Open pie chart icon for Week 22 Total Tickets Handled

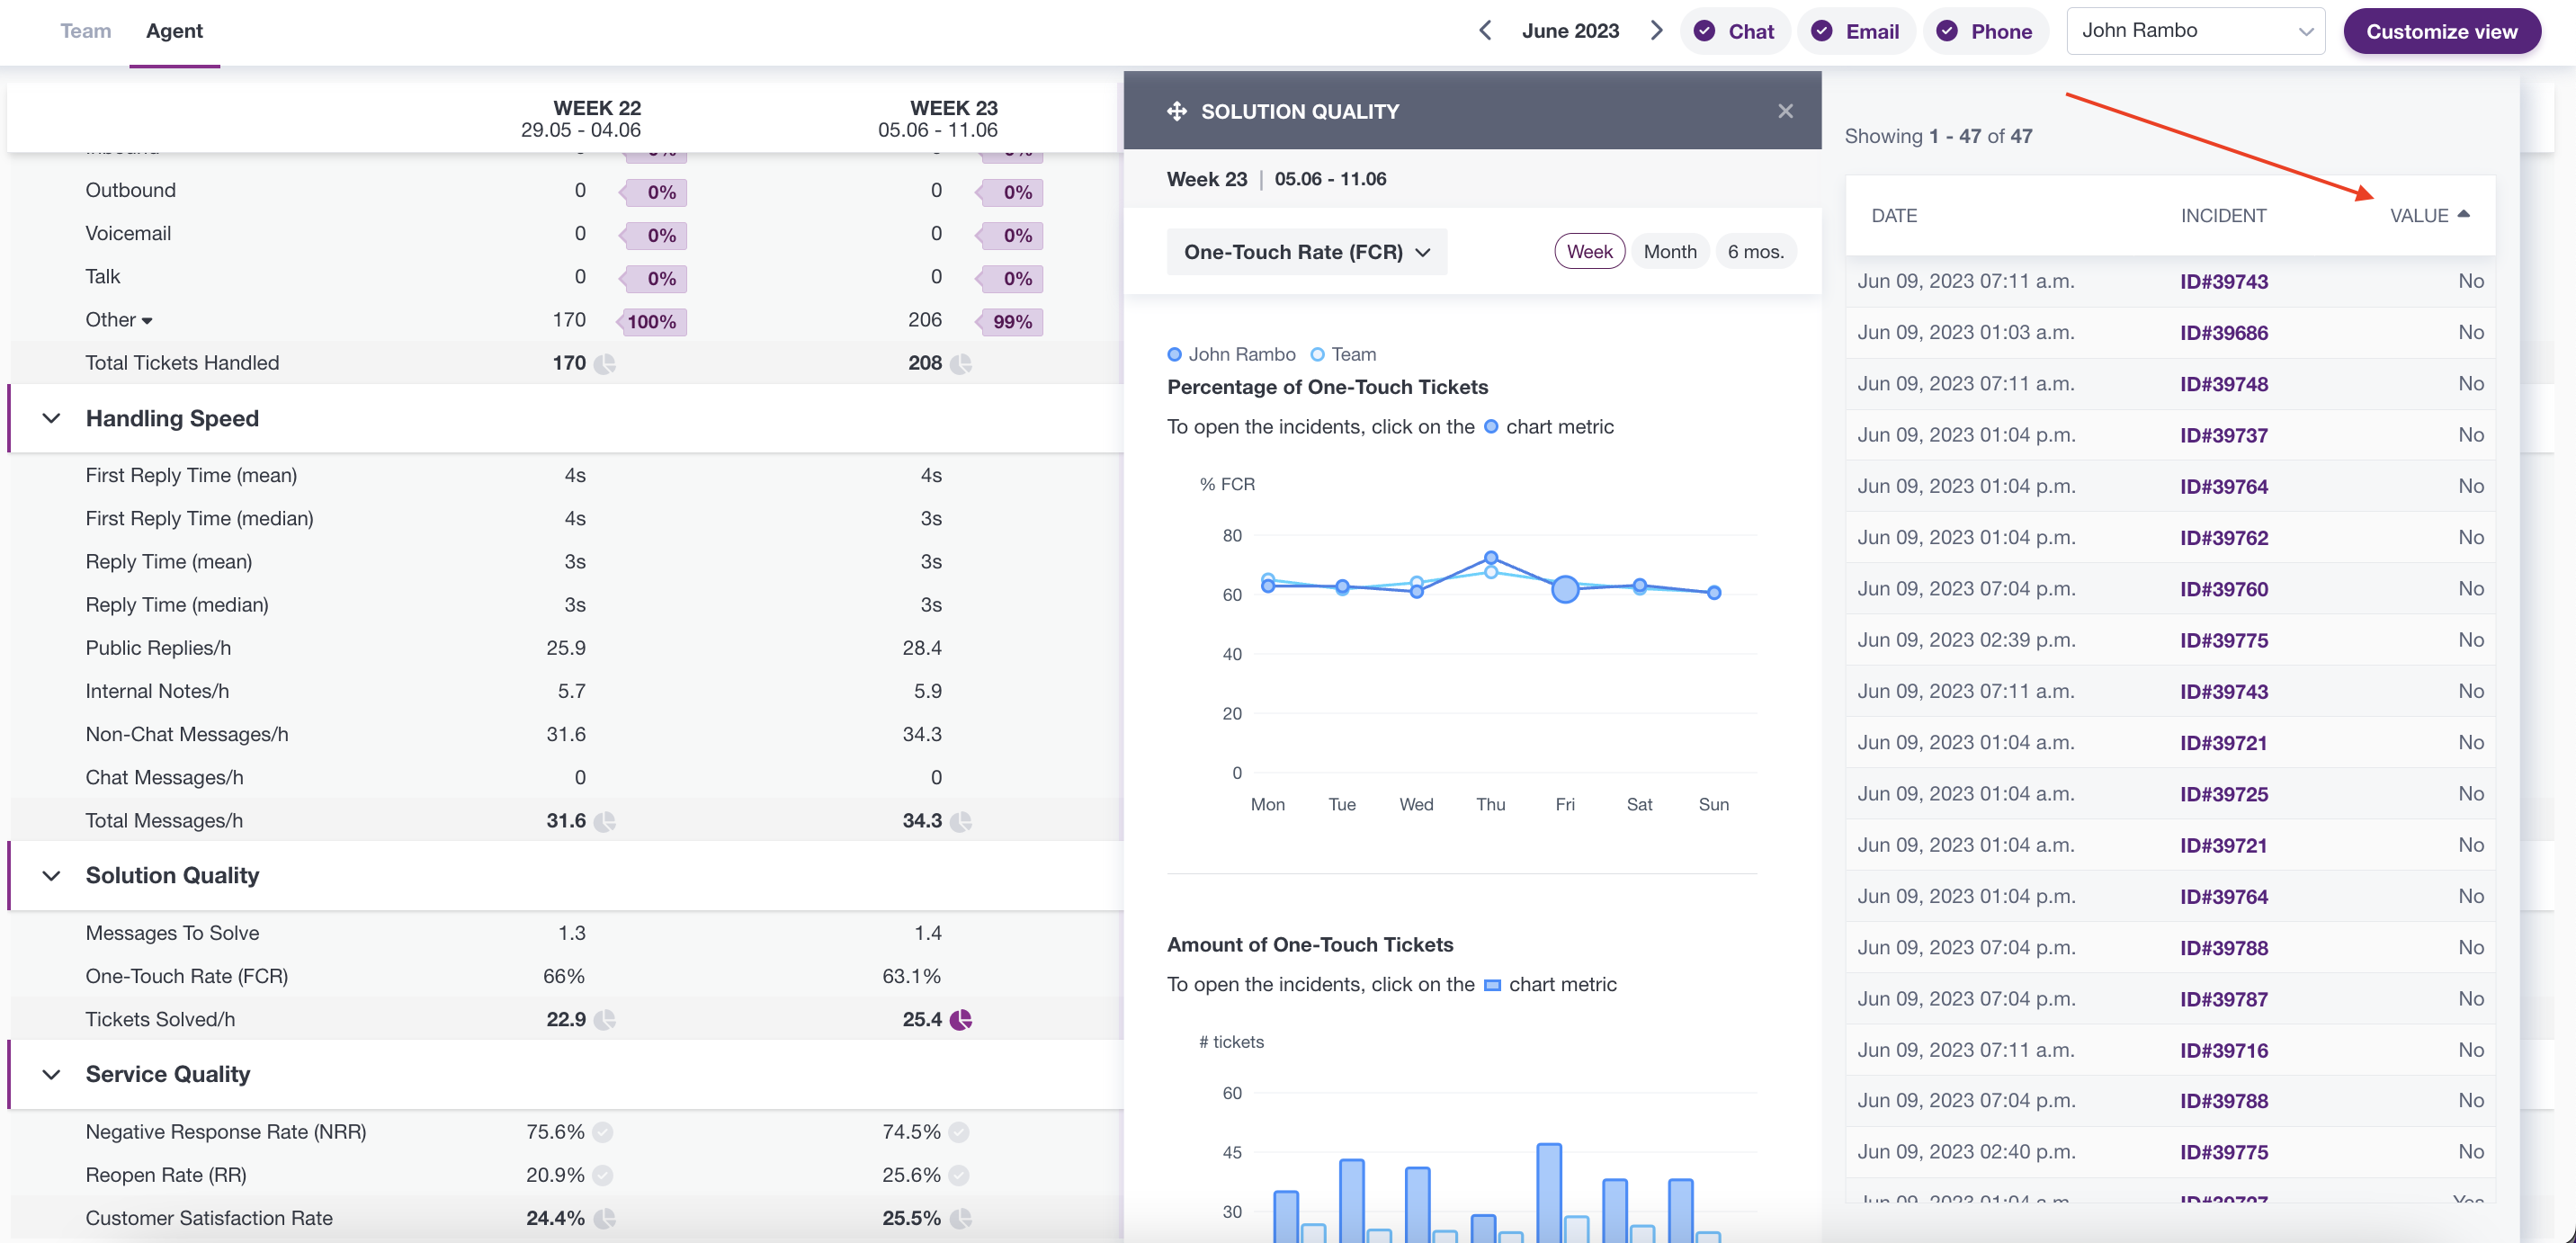(604, 364)
